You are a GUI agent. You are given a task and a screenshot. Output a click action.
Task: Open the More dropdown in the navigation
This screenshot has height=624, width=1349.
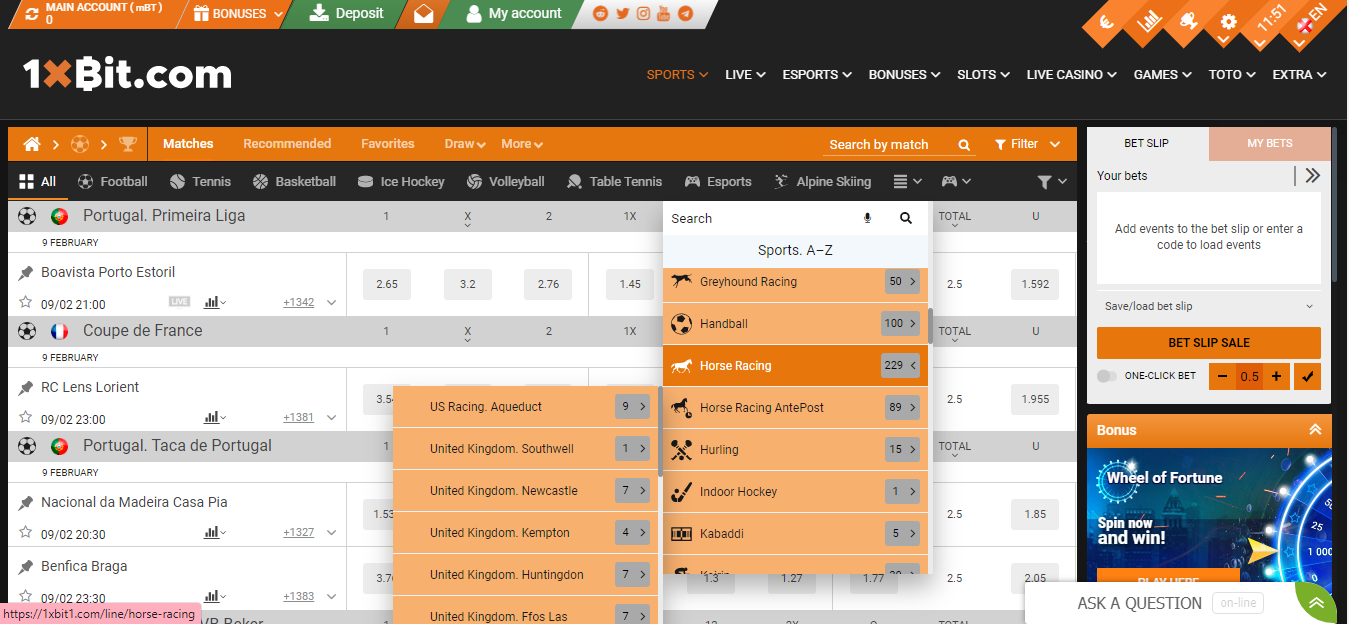[x=521, y=143]
